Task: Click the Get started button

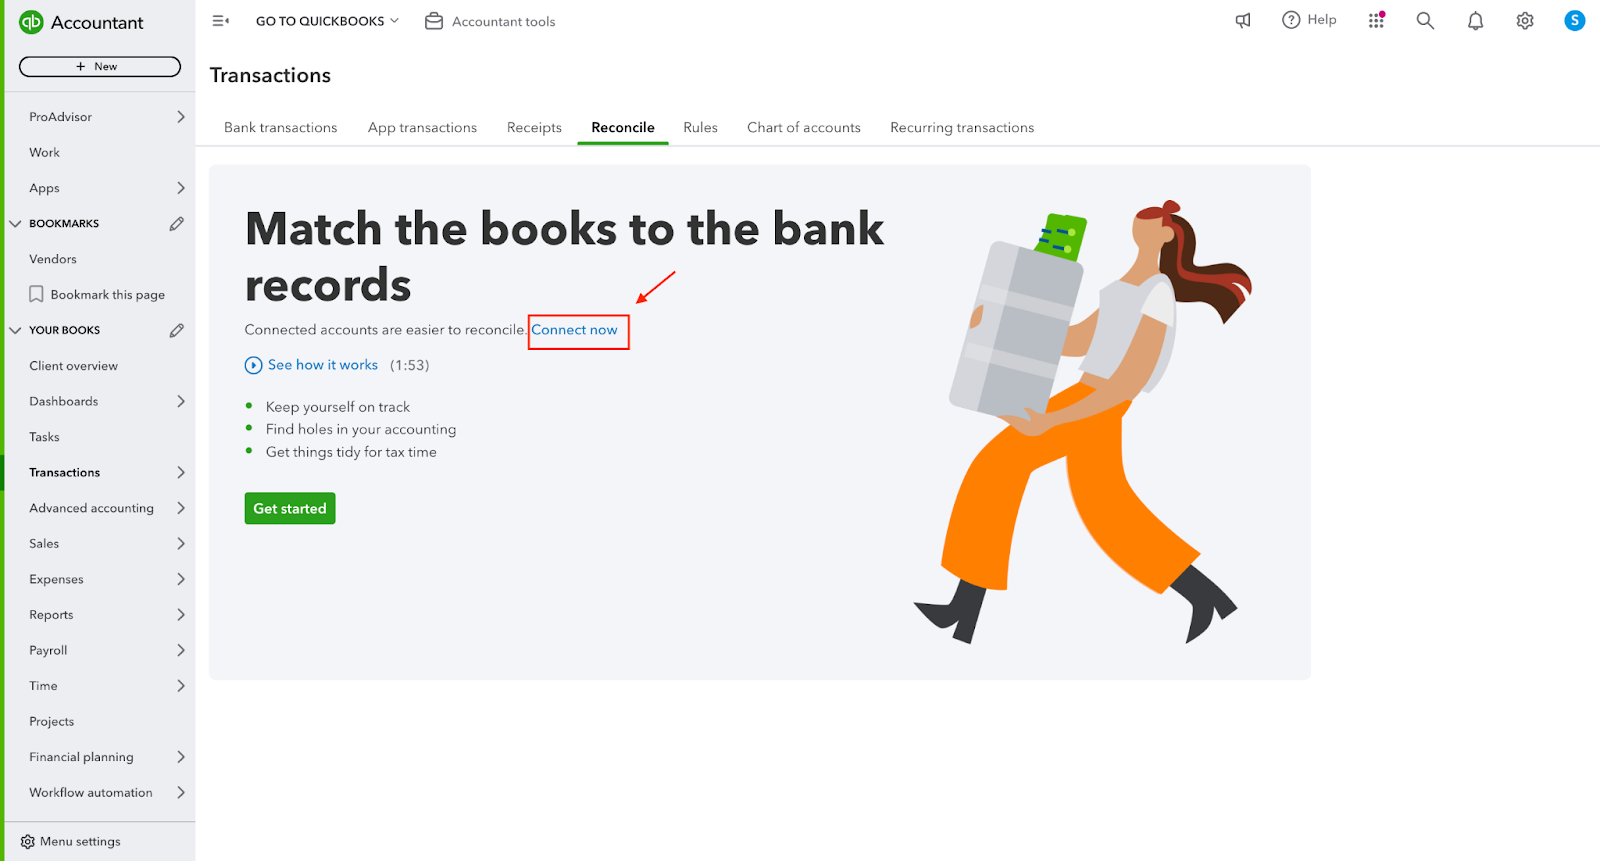Action: (290, 508)
